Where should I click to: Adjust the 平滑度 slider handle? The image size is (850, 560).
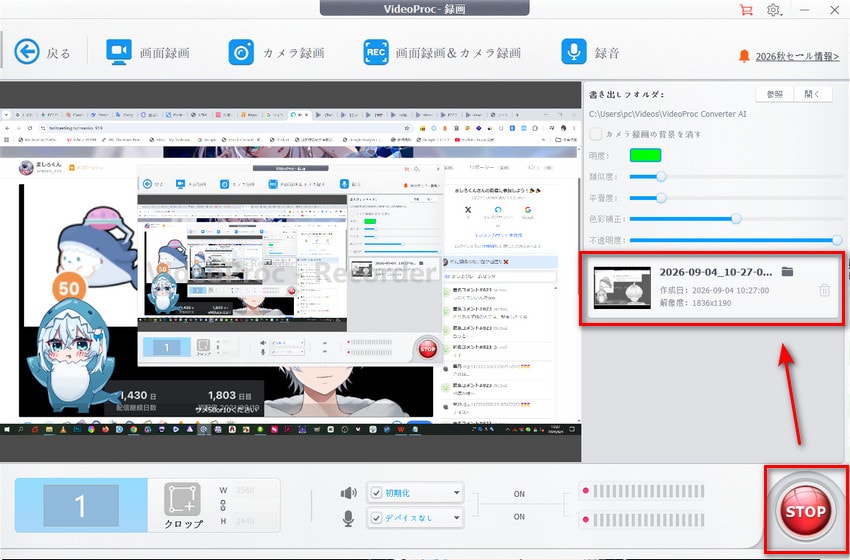(661, 198)
